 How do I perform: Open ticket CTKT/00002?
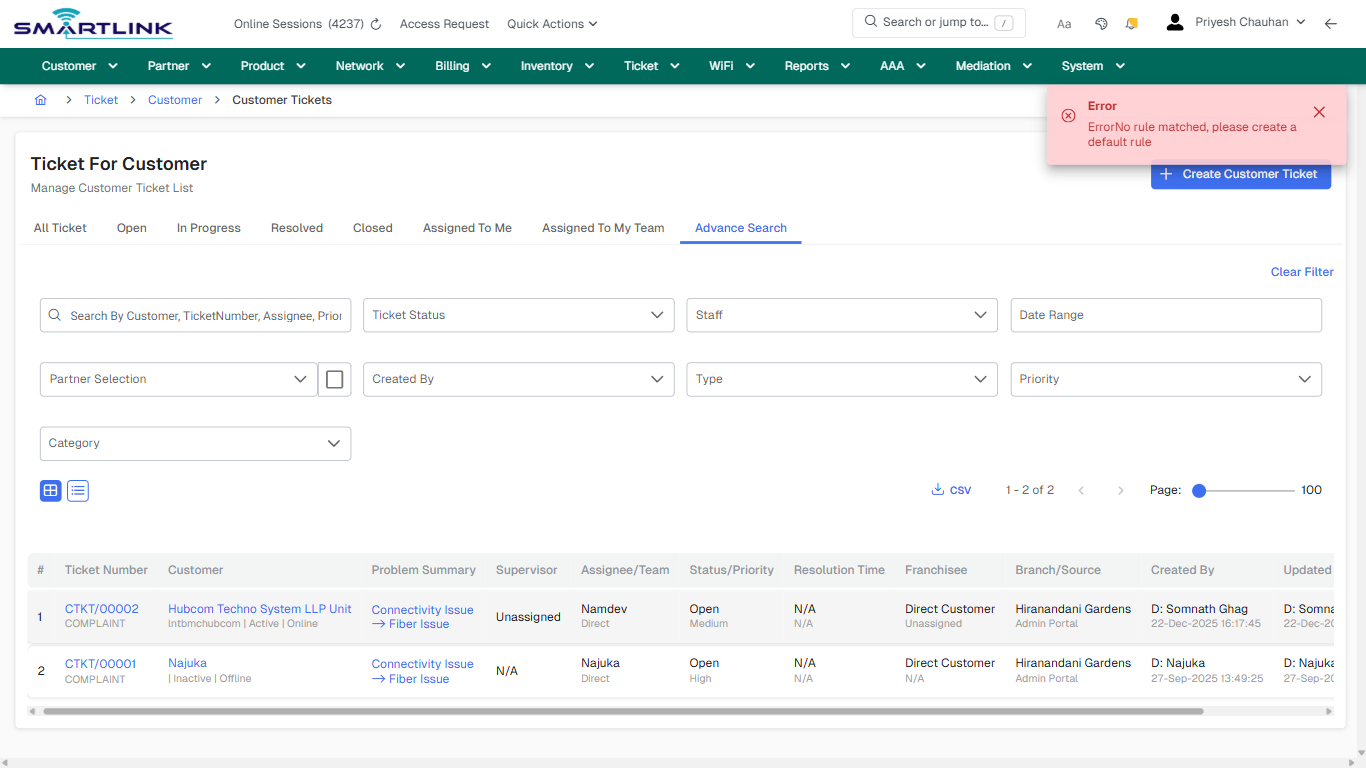[x=101, y=608]
